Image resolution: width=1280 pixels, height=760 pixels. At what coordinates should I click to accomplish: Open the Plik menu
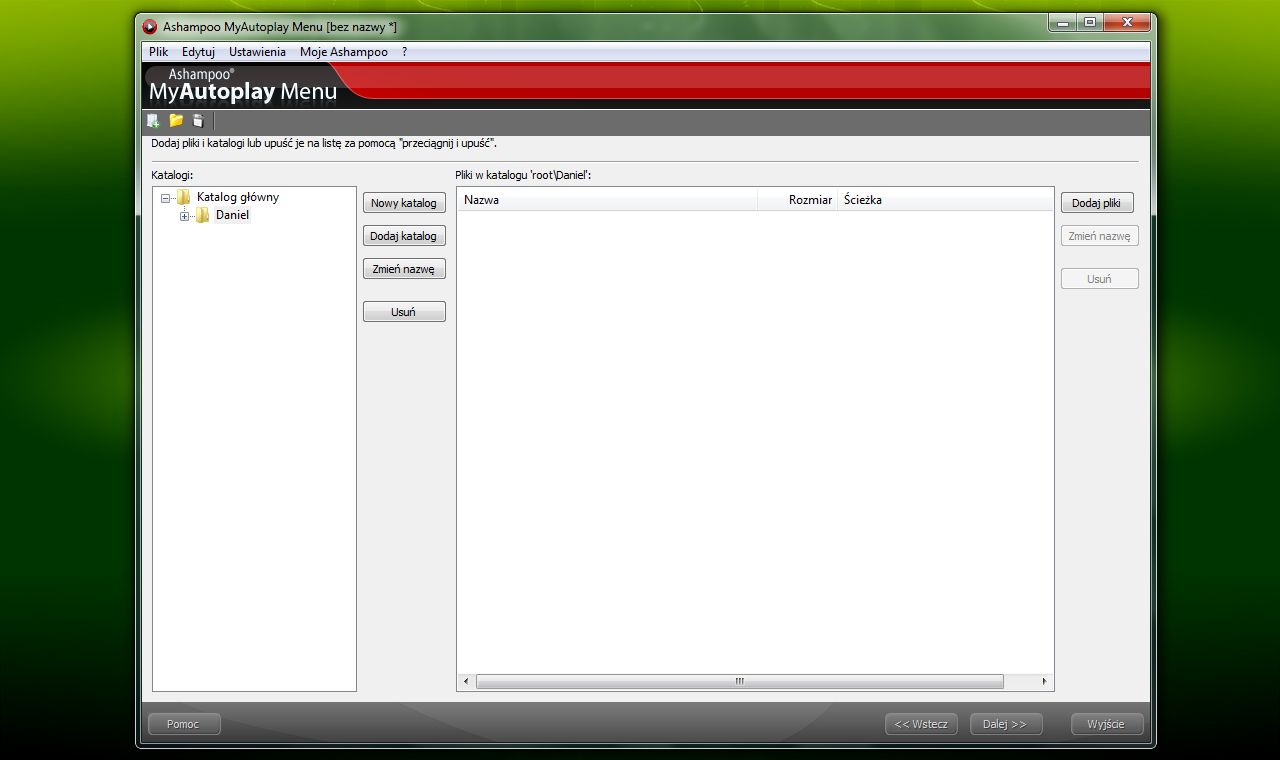point(159,52)
